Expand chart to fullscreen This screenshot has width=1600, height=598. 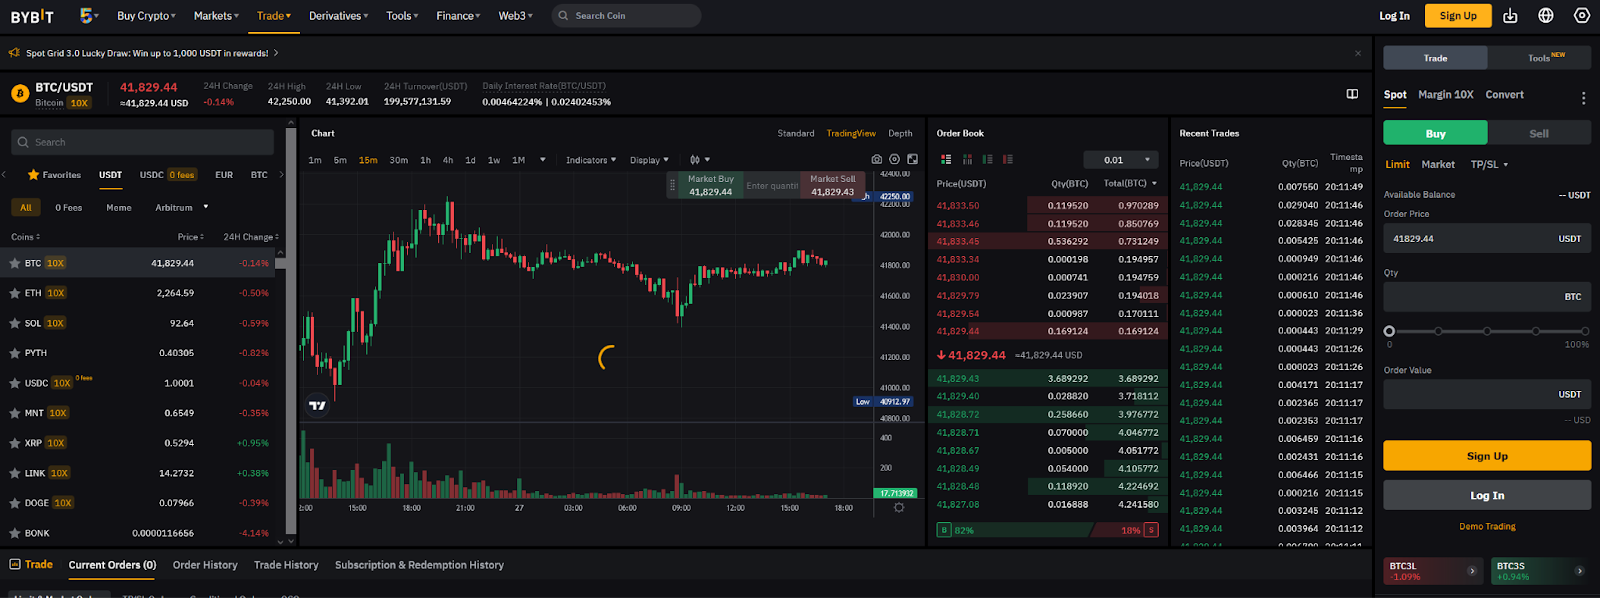click(x=912, y=160)
